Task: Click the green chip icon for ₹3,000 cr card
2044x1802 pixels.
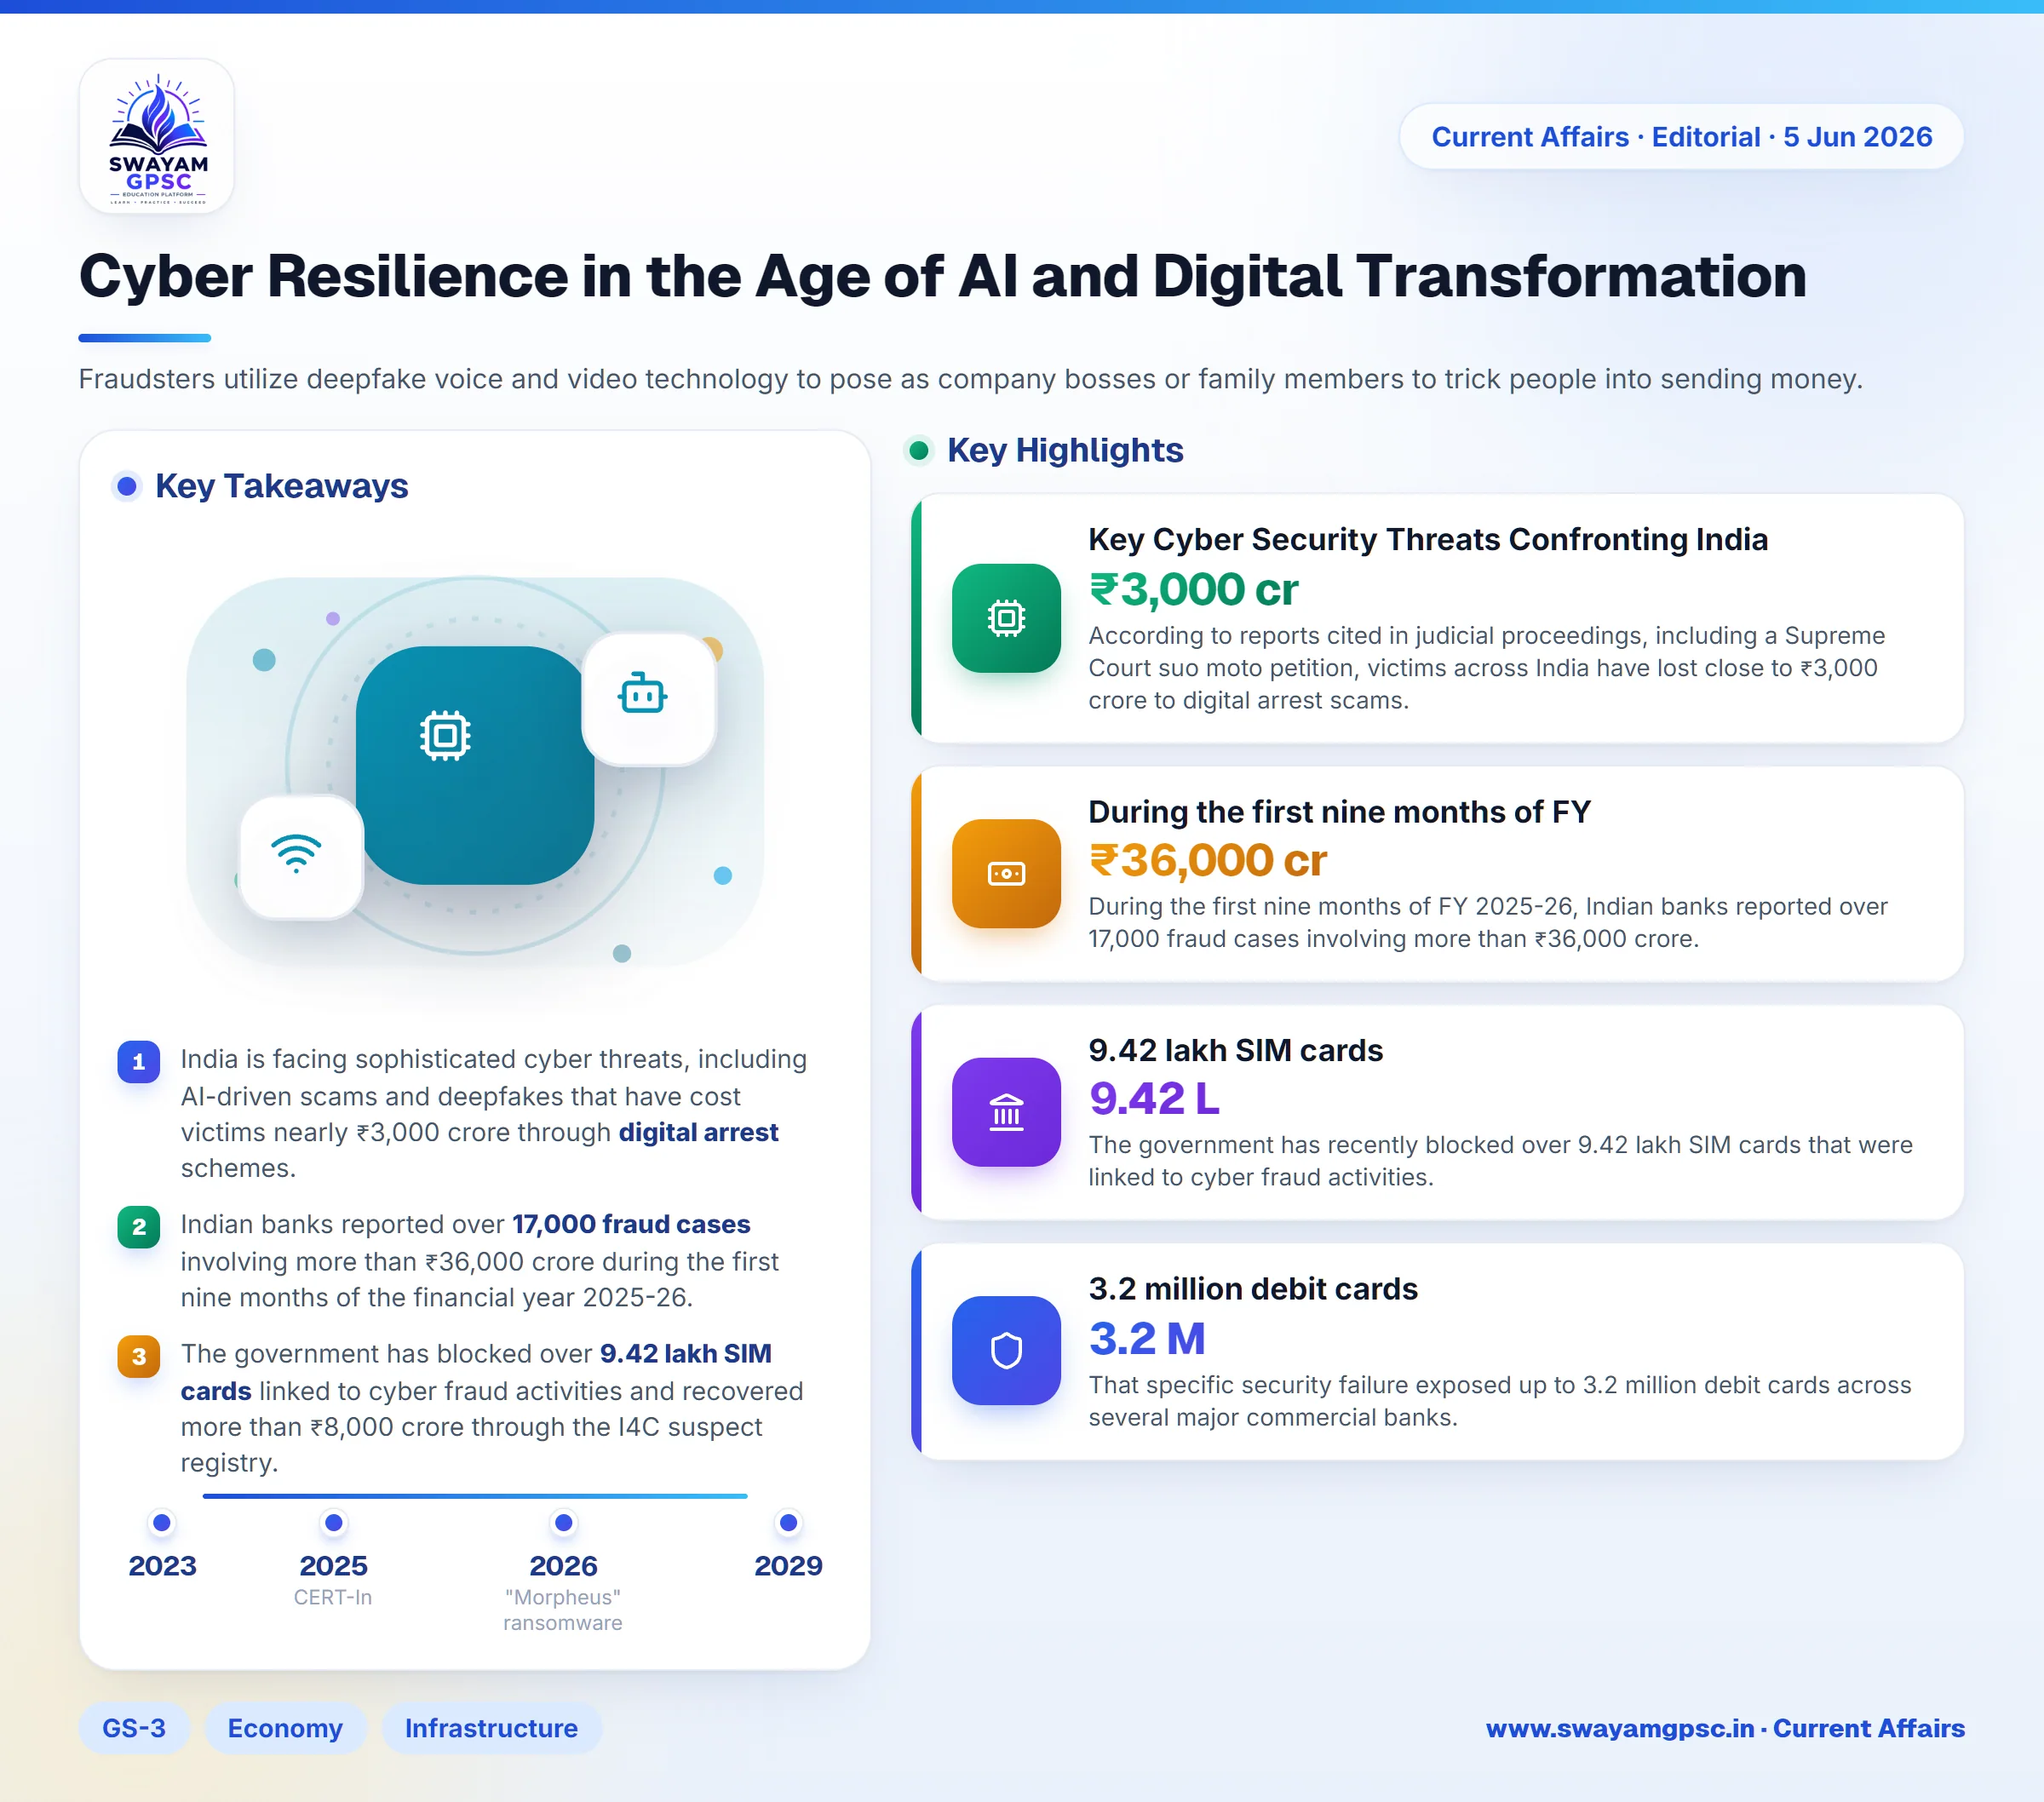Action: 1006,618
